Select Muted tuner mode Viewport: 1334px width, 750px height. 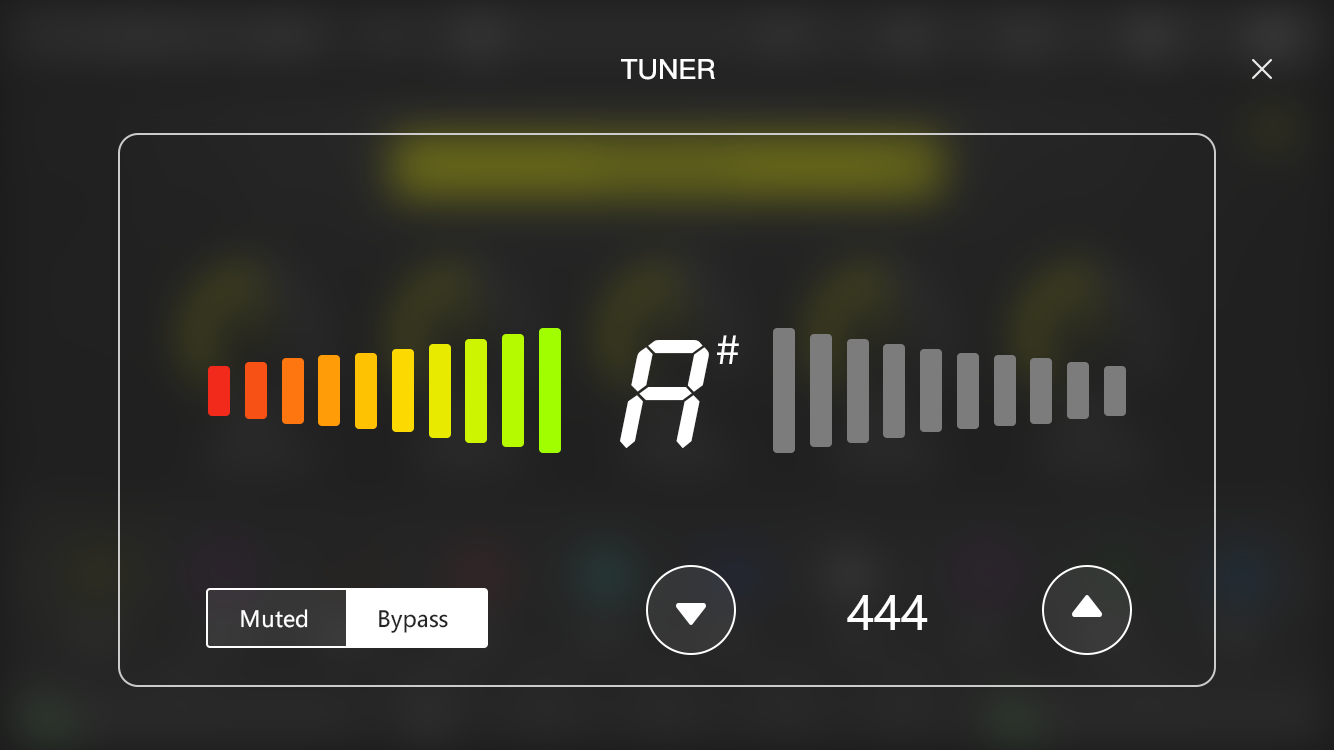coord(276,619)
